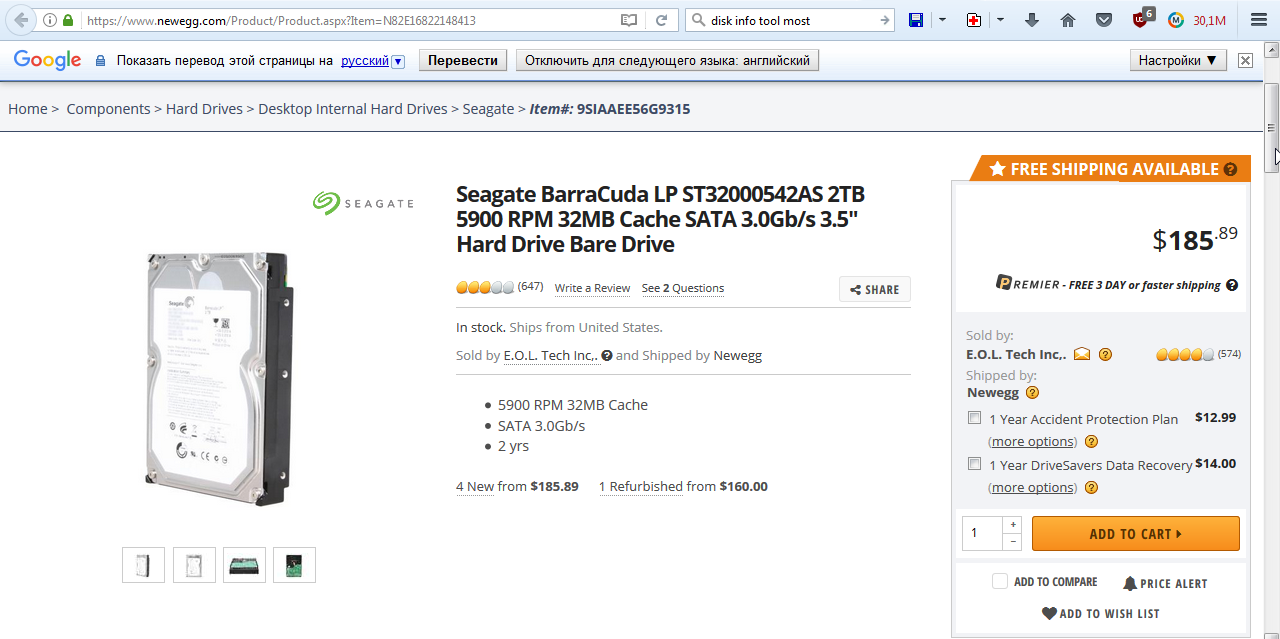Screen dimensions: 1280x639
Task: Click envelope contact seller icon
Action: point(1082,354)
